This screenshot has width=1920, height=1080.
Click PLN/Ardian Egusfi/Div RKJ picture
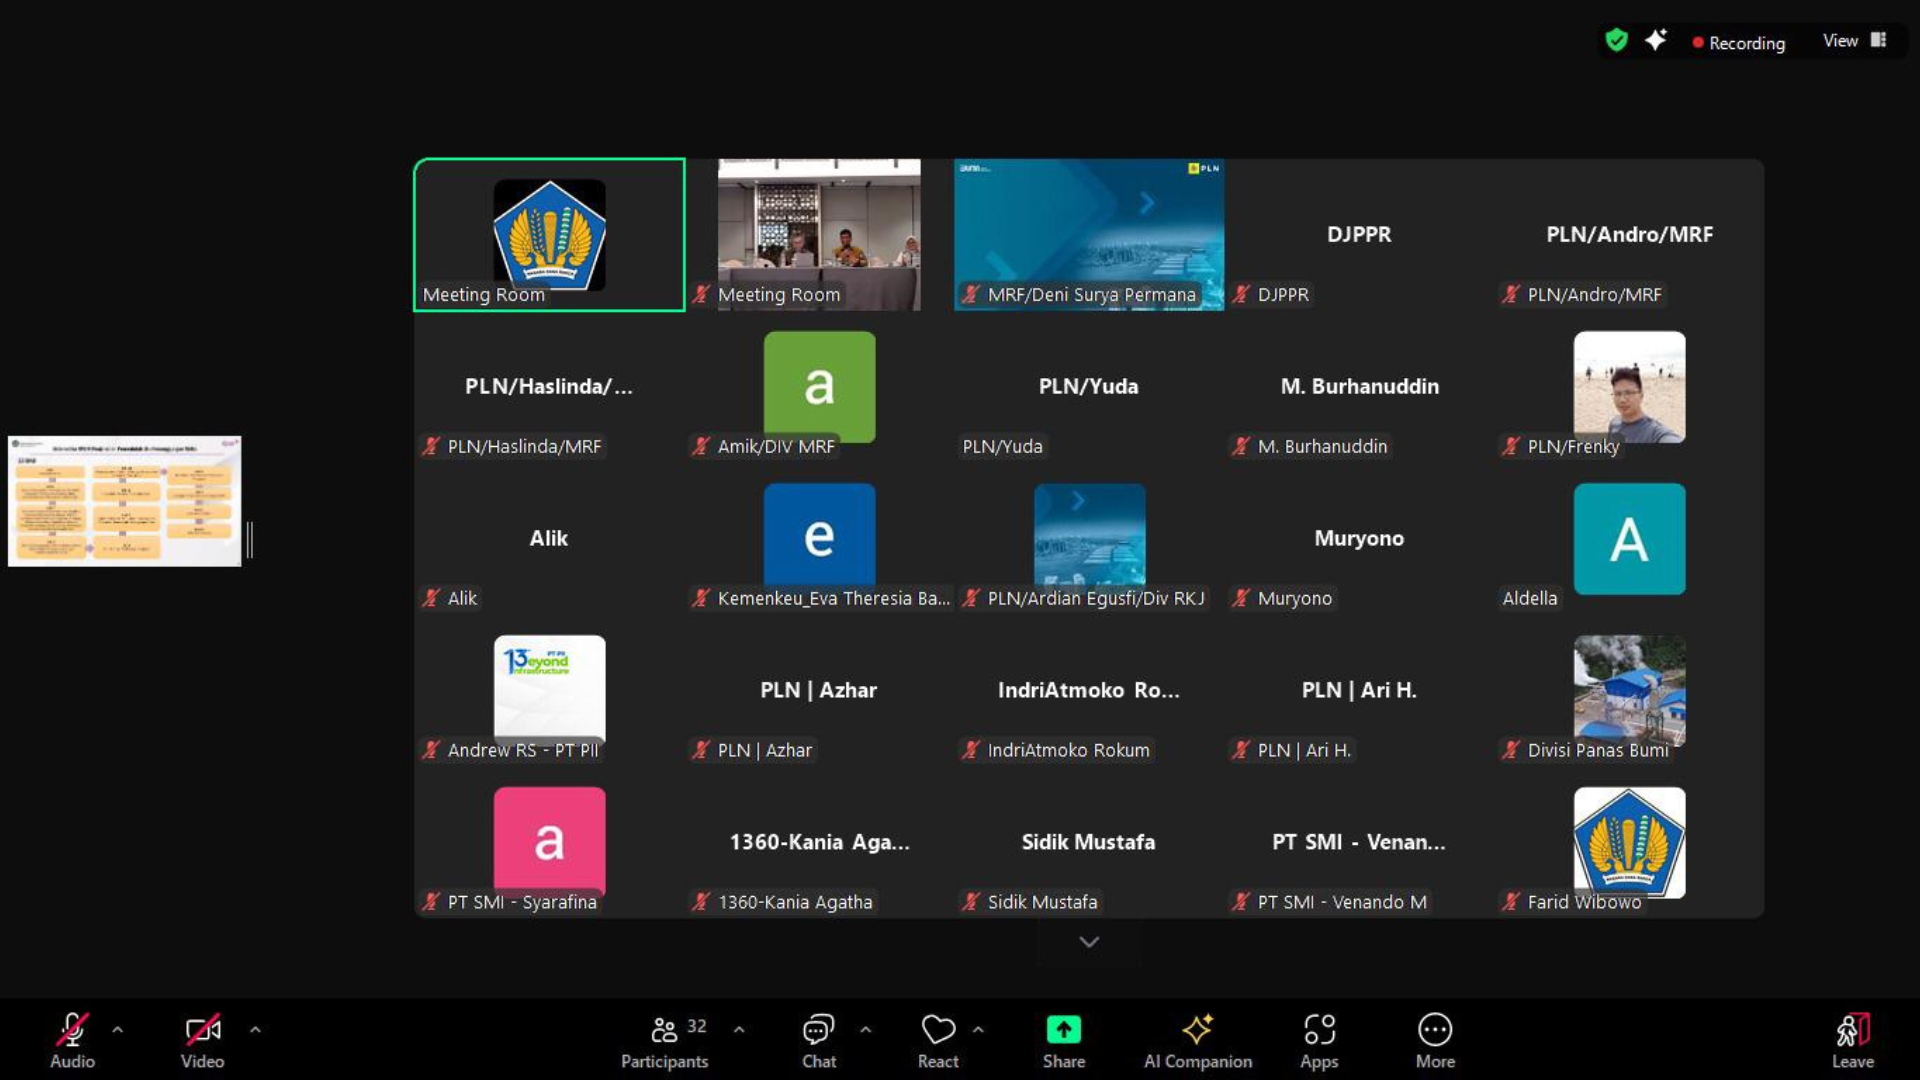tap(1089, 537)
